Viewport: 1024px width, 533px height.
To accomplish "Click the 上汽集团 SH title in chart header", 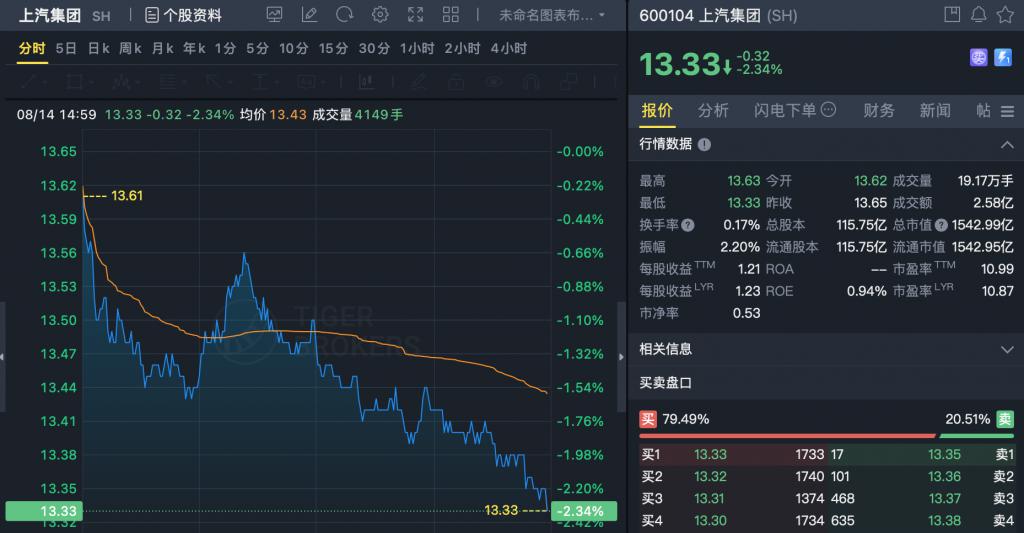I will tap(65, 15).
